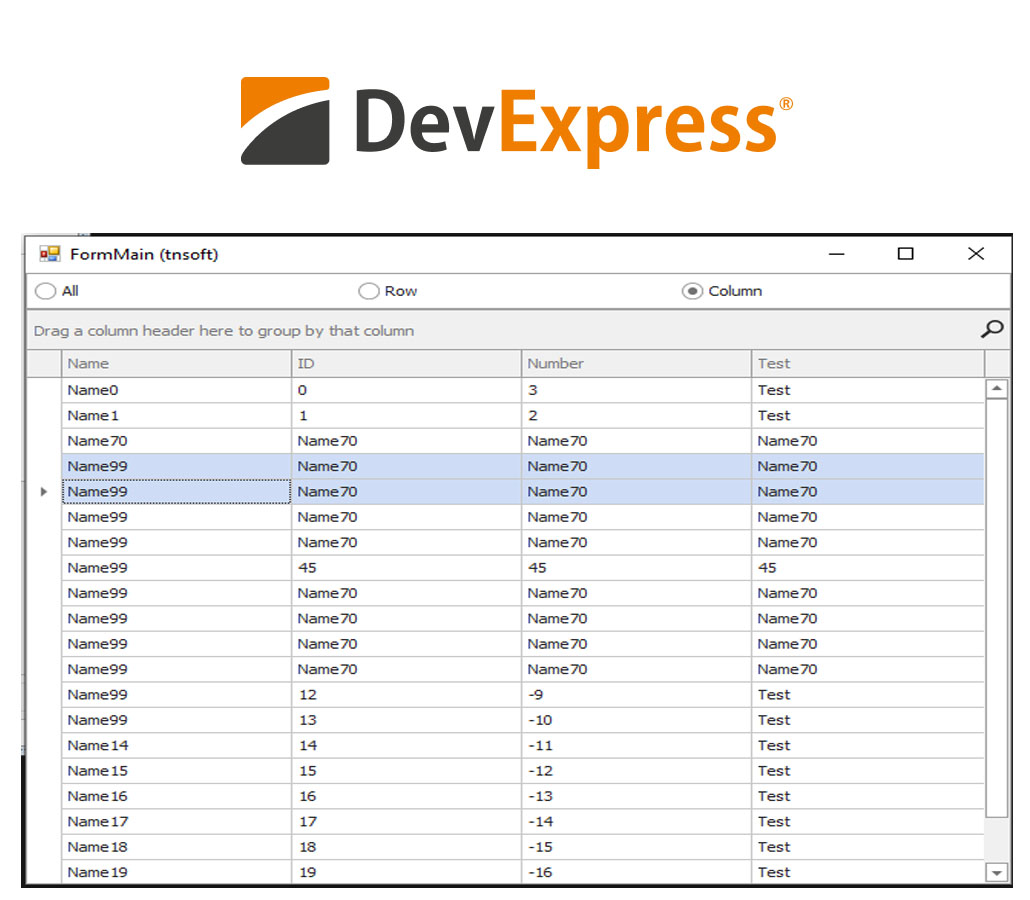Sort by the Name column header

click(176, 363)
